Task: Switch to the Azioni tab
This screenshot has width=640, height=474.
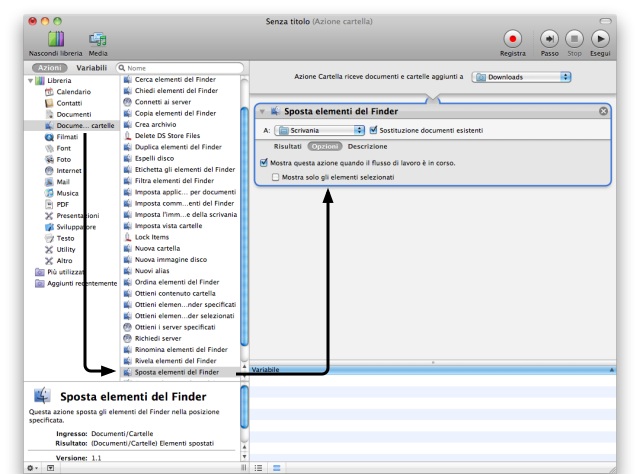Action: pos(50,68)
